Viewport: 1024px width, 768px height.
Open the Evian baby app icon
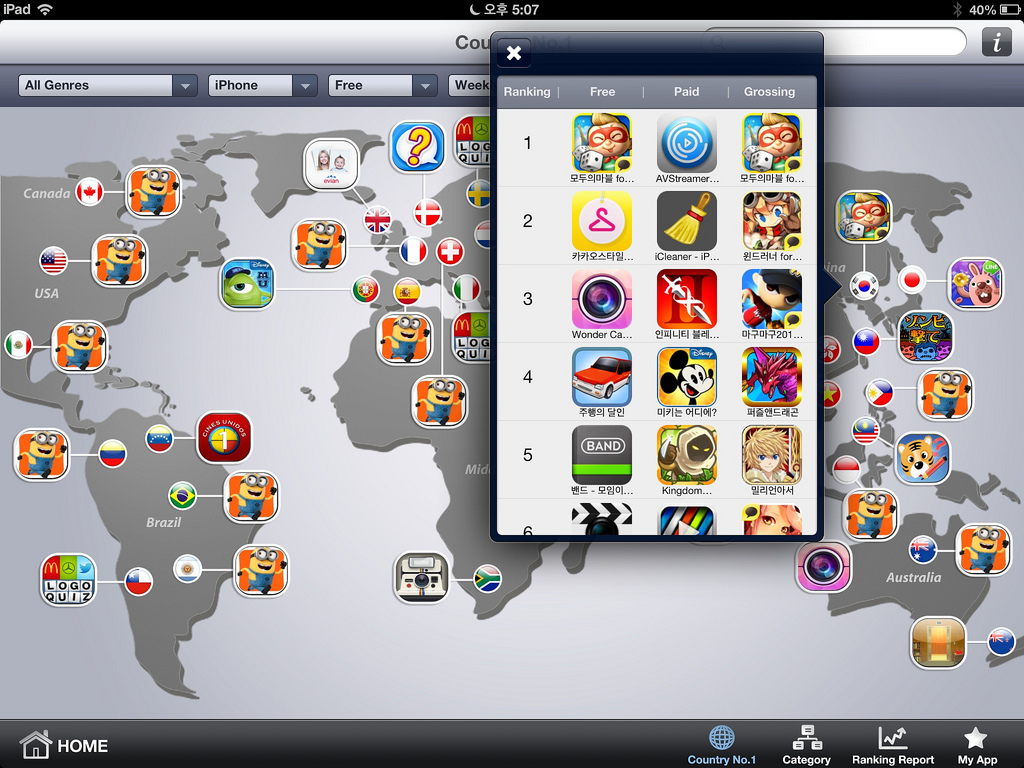[x=331, y=165]
